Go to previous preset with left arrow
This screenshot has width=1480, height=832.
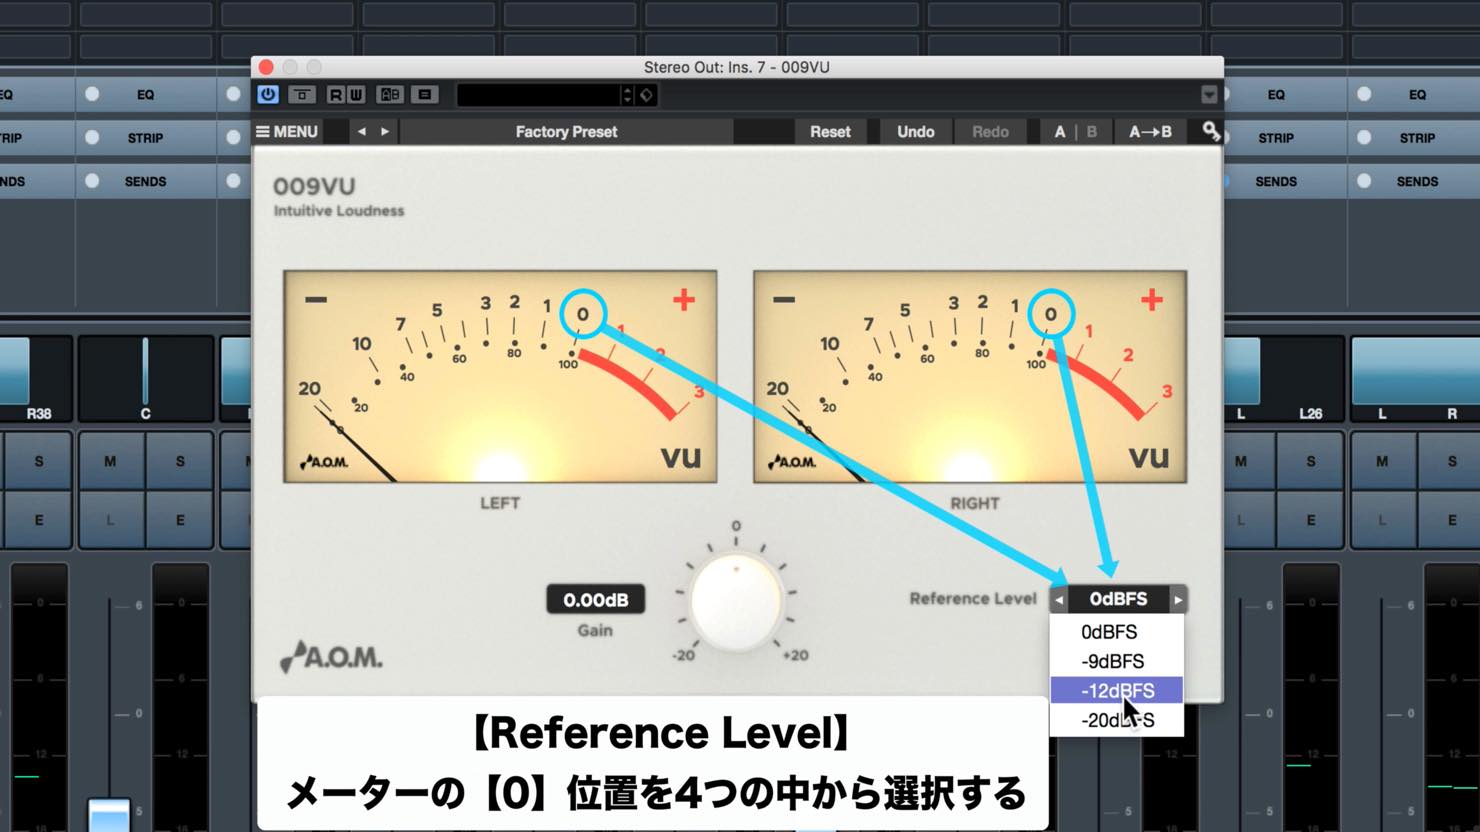coord(362,131)
